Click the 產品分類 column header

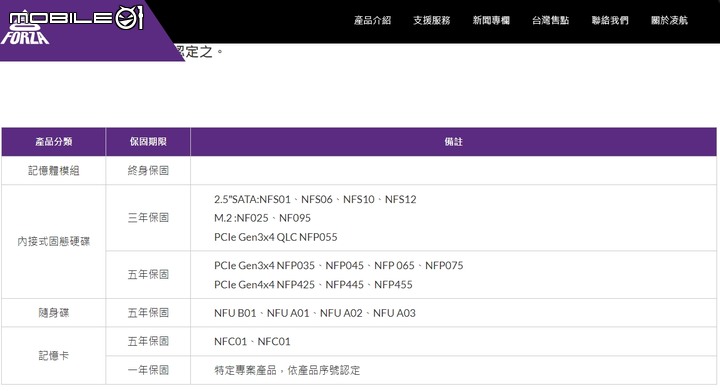coord(54,142)
